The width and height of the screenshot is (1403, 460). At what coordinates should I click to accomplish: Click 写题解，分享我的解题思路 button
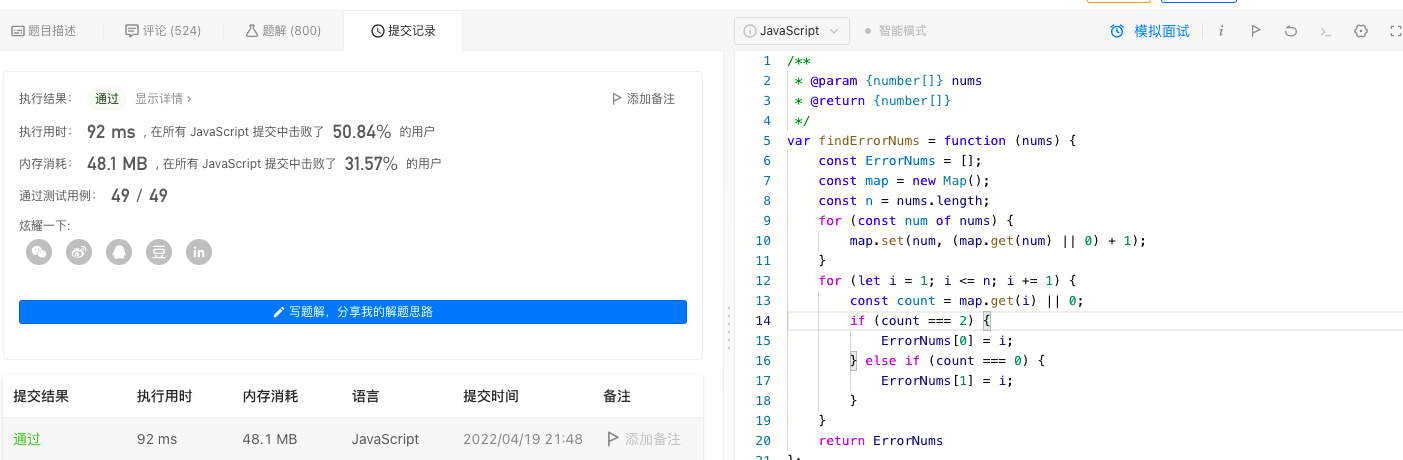[353, 312]
